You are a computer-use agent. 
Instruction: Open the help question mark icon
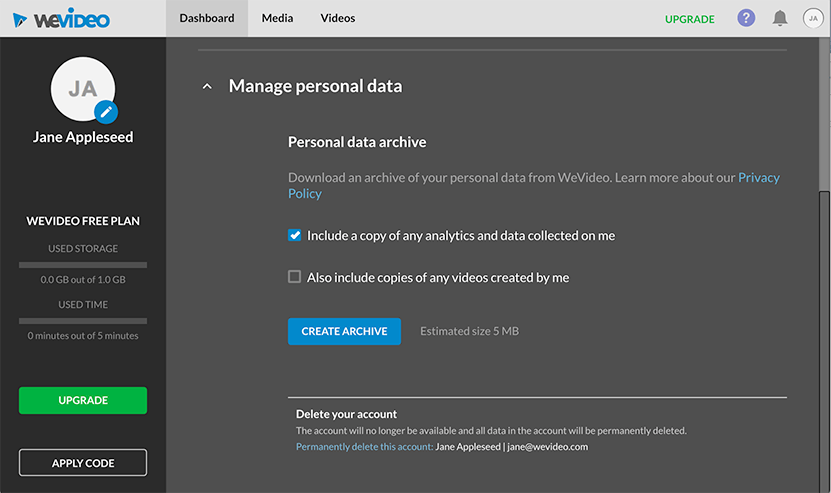pyautogui.click(x=746, y=18)
